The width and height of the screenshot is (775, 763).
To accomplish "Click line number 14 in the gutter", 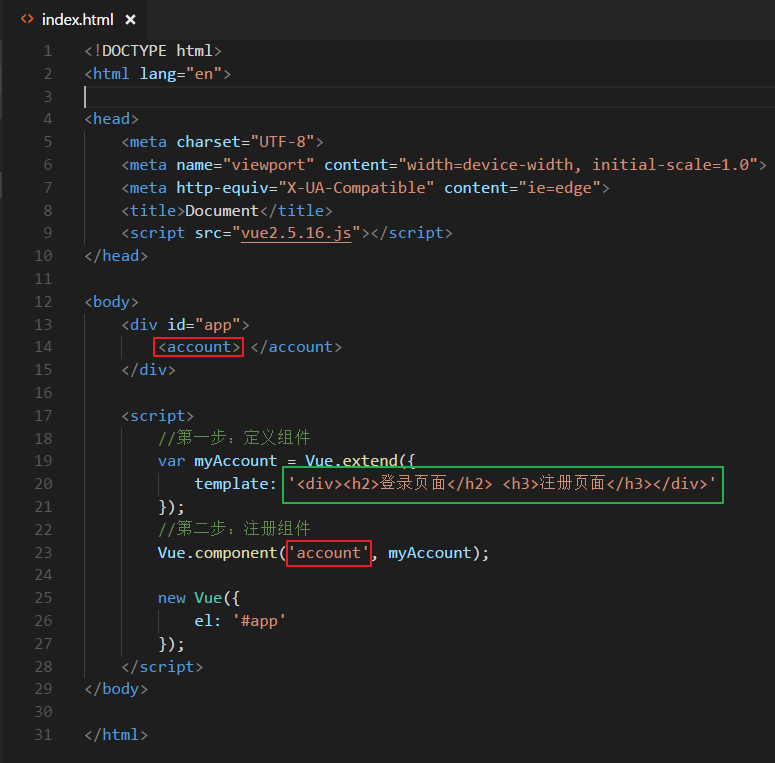I will pyautogui.click(x=43, y=347).
